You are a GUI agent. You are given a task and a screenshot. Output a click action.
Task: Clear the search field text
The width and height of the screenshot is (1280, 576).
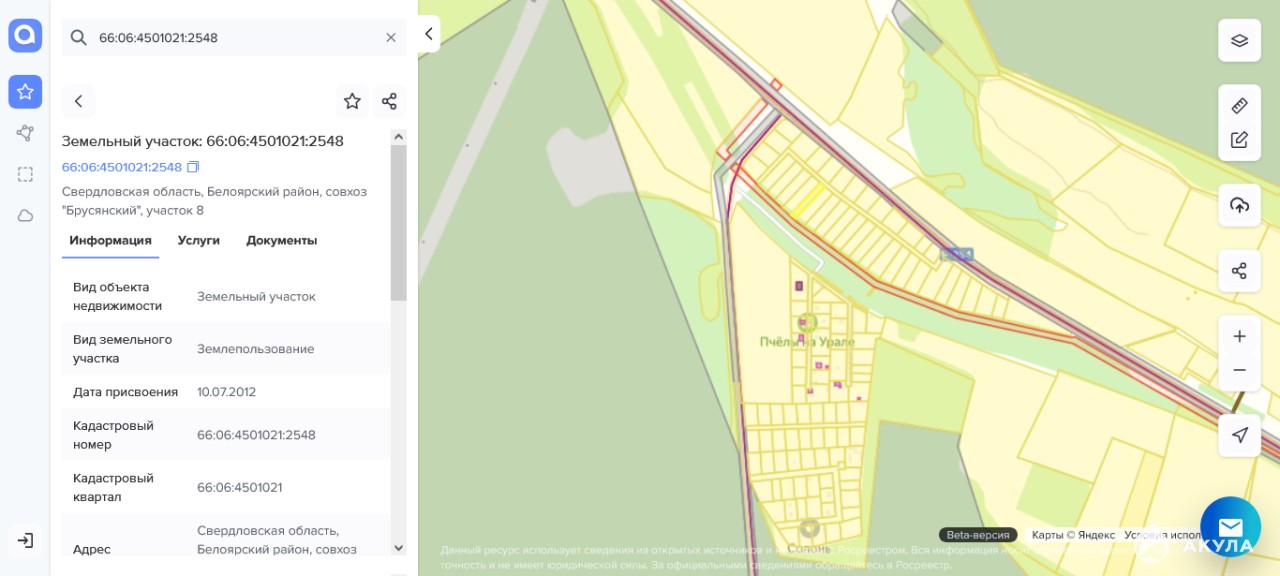coord(391,38)
